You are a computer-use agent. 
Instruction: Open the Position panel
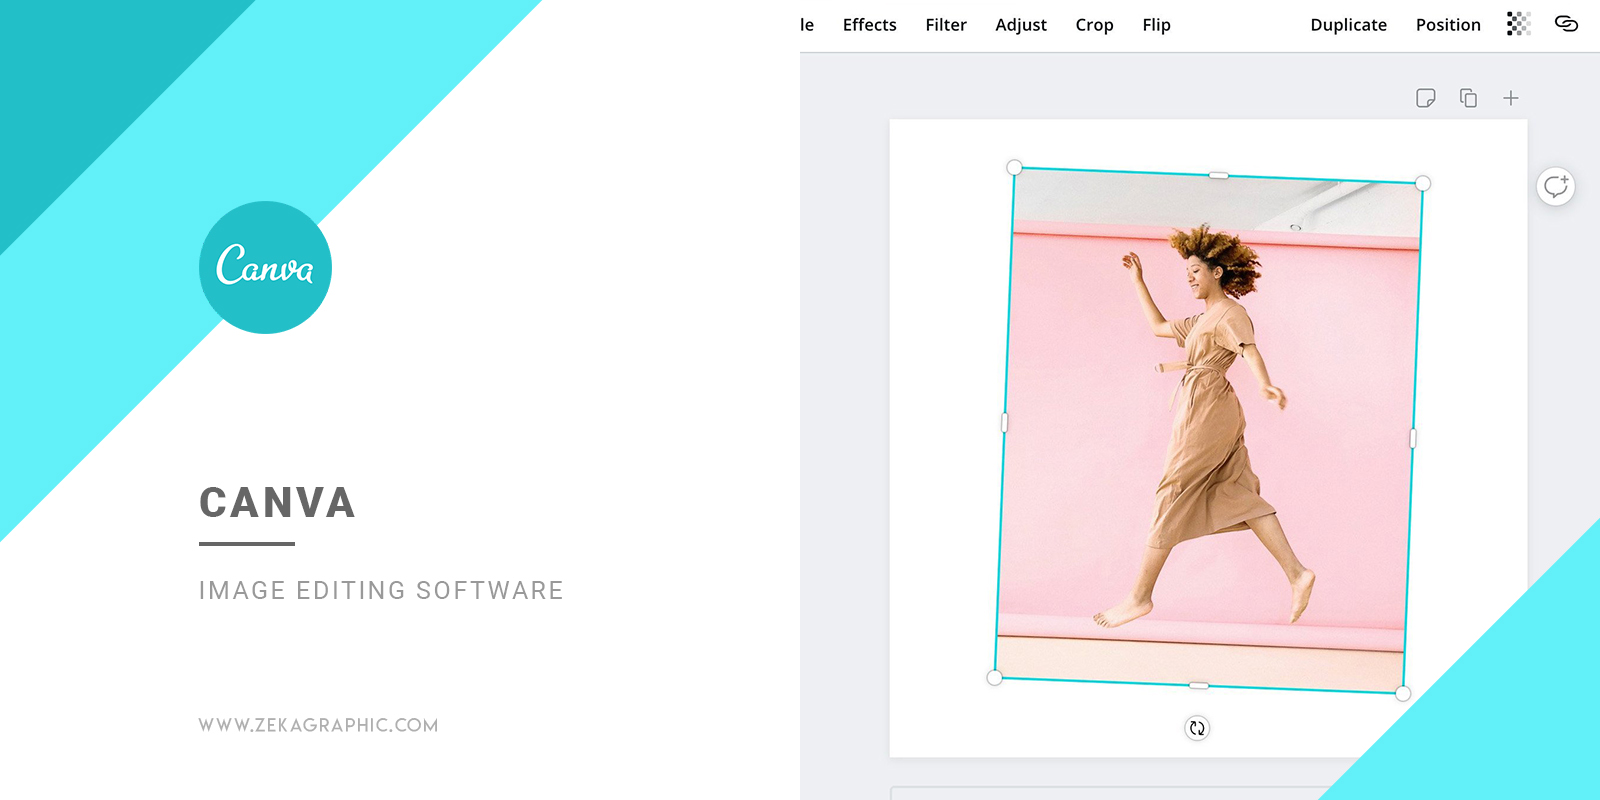1448,25
